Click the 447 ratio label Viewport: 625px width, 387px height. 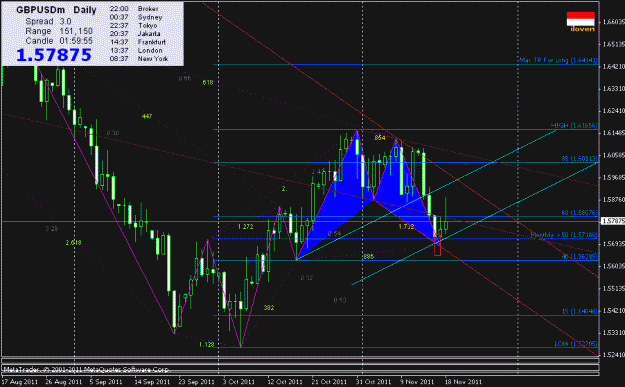[x=147, y=116]
